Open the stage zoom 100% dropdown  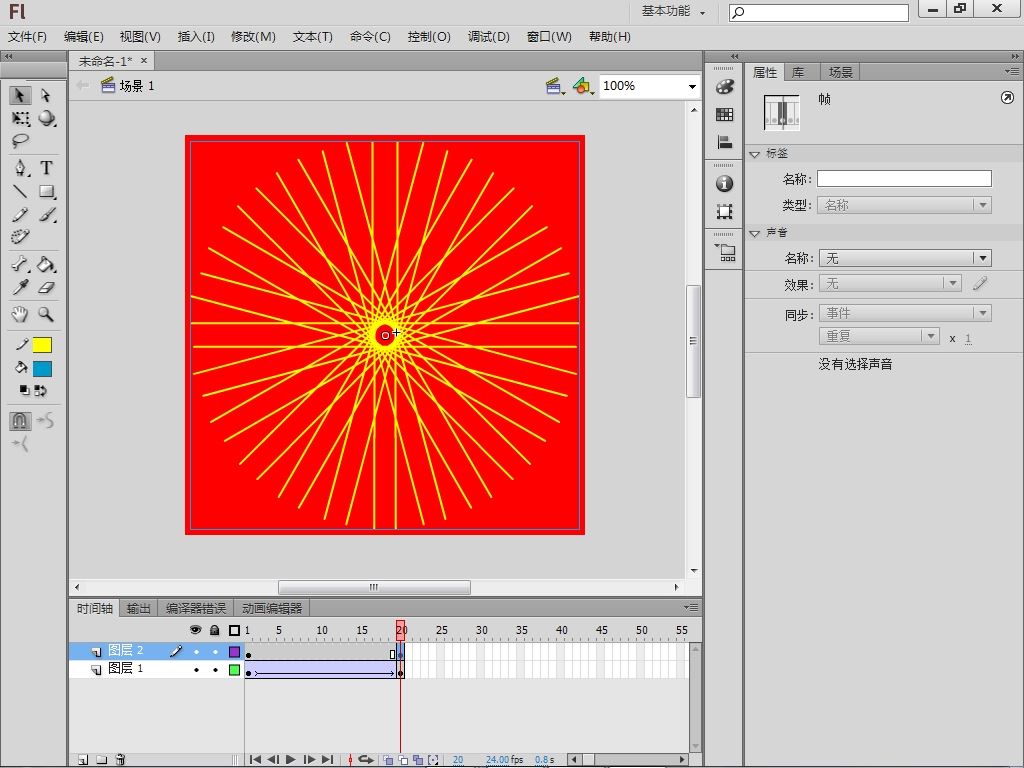point(691,87)
